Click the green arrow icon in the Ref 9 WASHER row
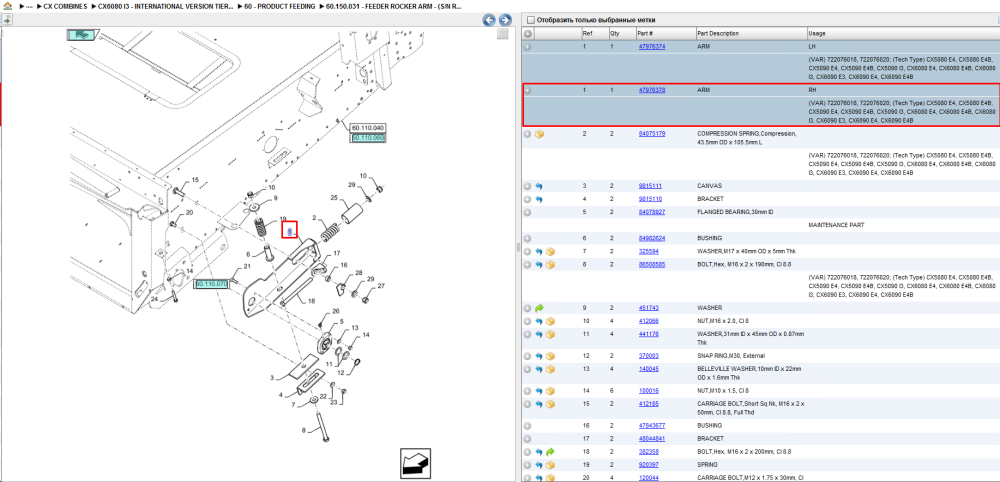The width and height of the screenshot is (1000, 482). click(540, 307)
